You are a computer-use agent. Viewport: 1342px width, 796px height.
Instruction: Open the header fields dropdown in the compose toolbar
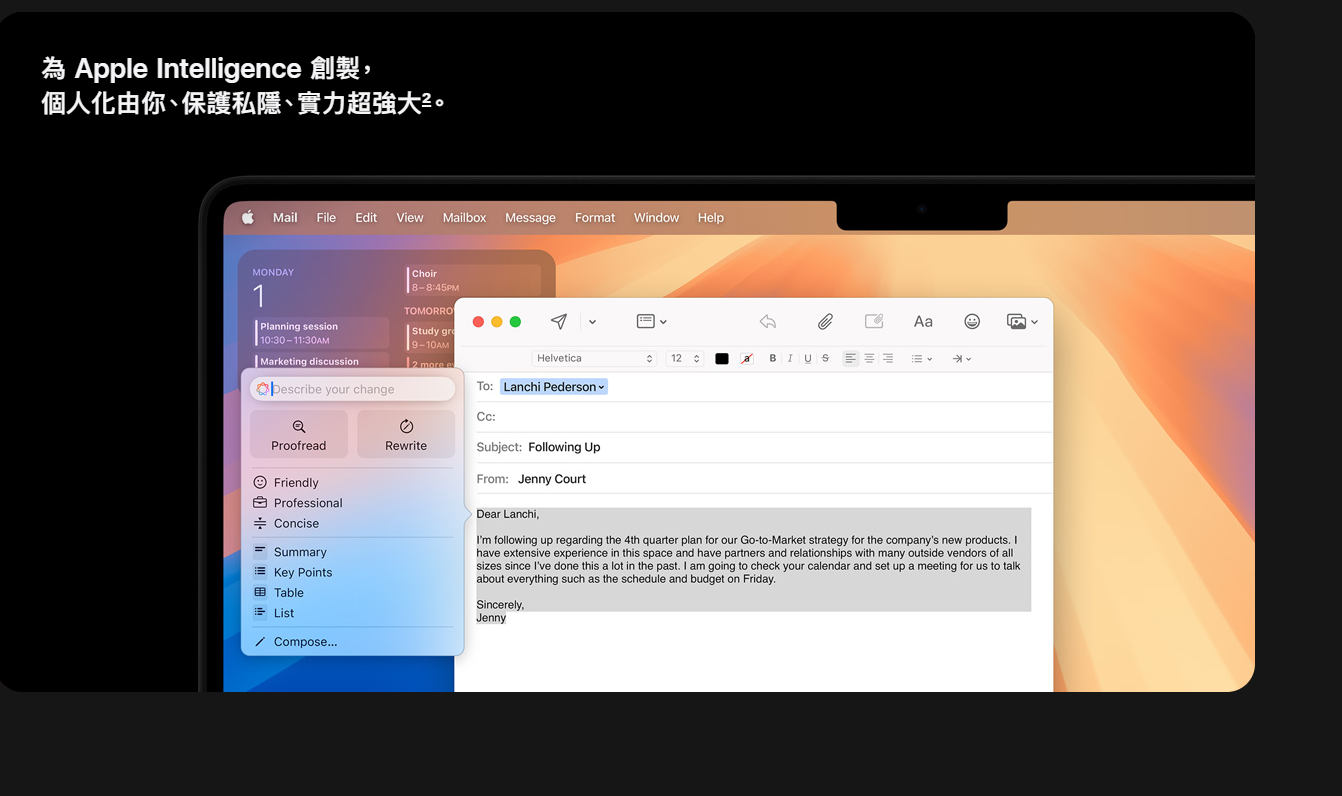point(651,321)
